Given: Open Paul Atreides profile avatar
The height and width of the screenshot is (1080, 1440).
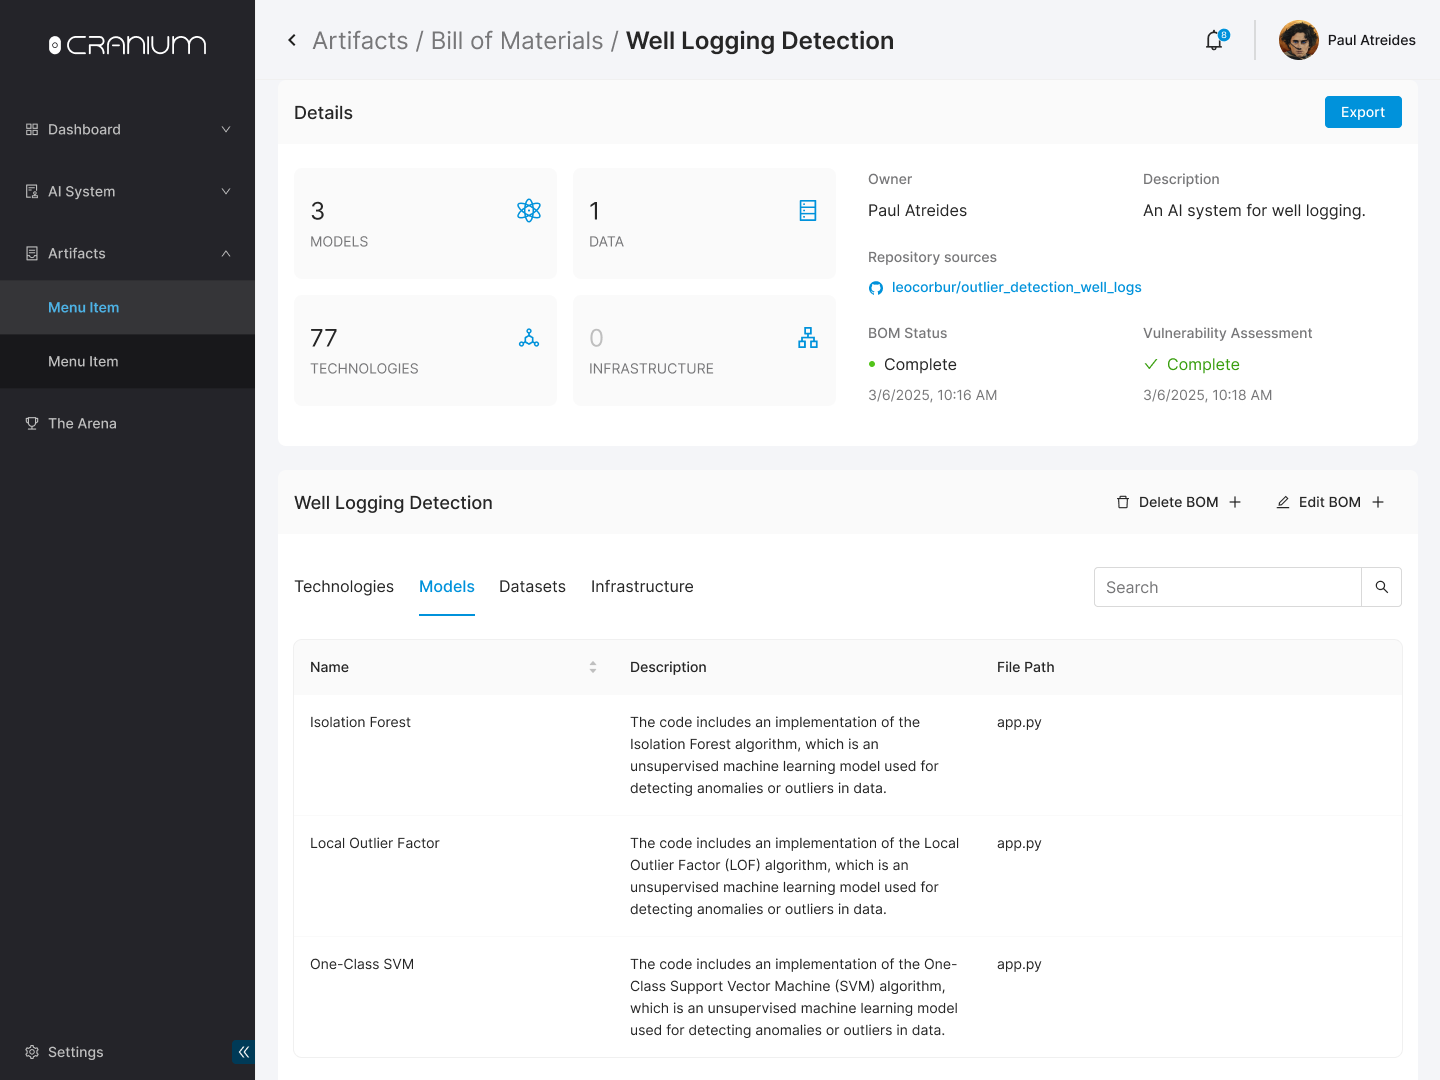Looking at the screenshot, I should point(1298,40).
